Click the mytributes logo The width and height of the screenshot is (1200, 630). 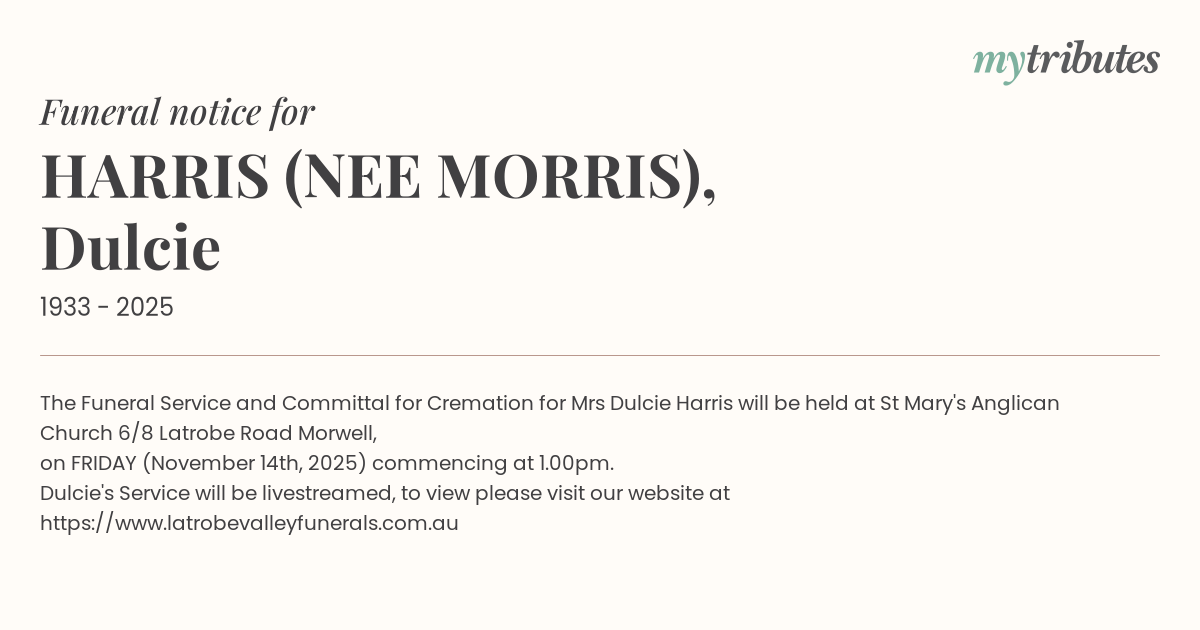click(1066, 60)
